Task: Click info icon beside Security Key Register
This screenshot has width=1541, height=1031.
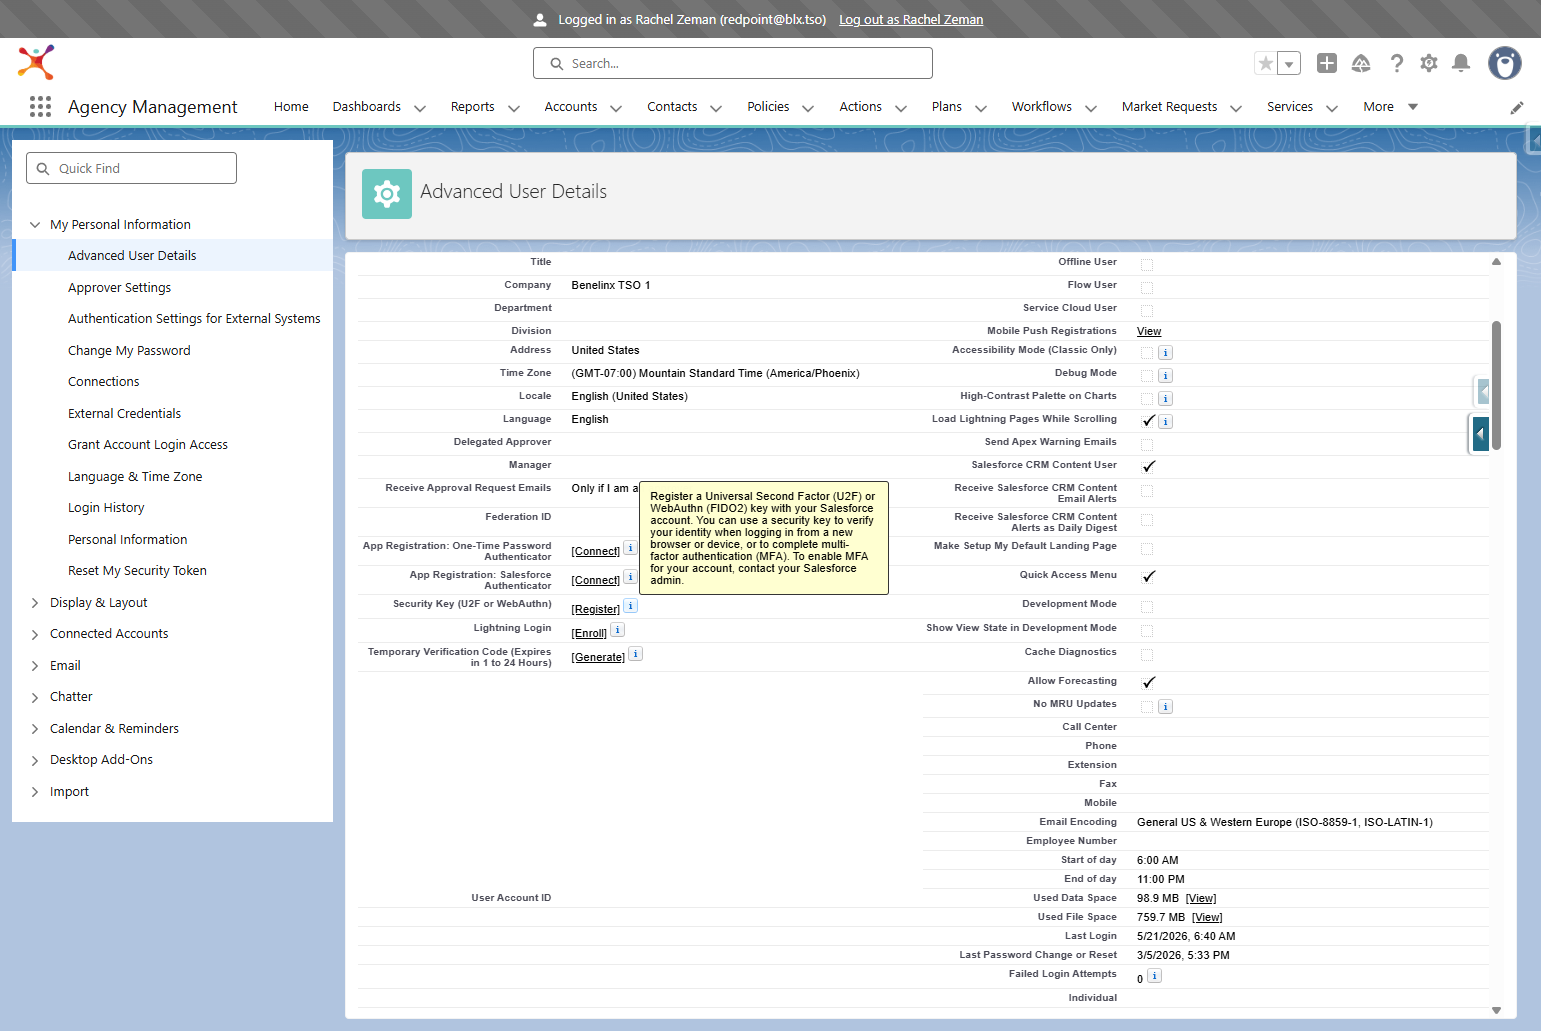Action: tap(631, 606)
